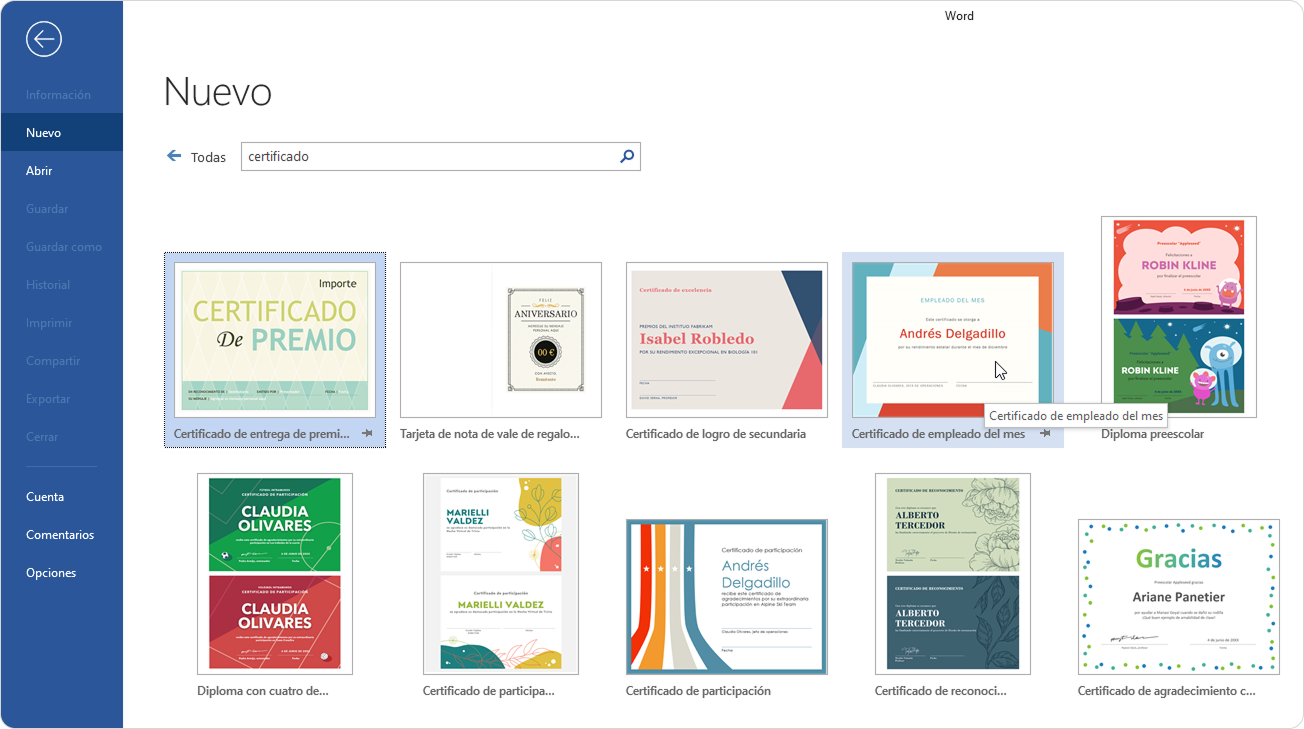Go to Cuenta in the sidebar

45,497
